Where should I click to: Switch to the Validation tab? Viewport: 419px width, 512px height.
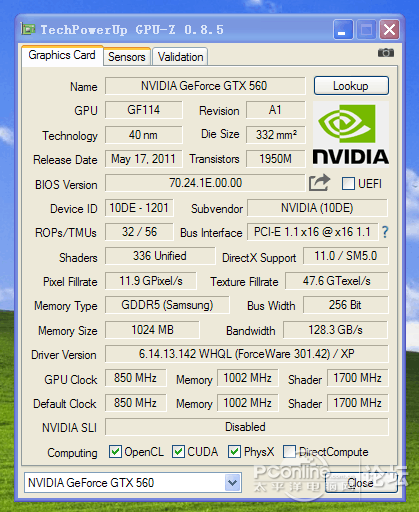pyautogui.click(x=180, y=57)
